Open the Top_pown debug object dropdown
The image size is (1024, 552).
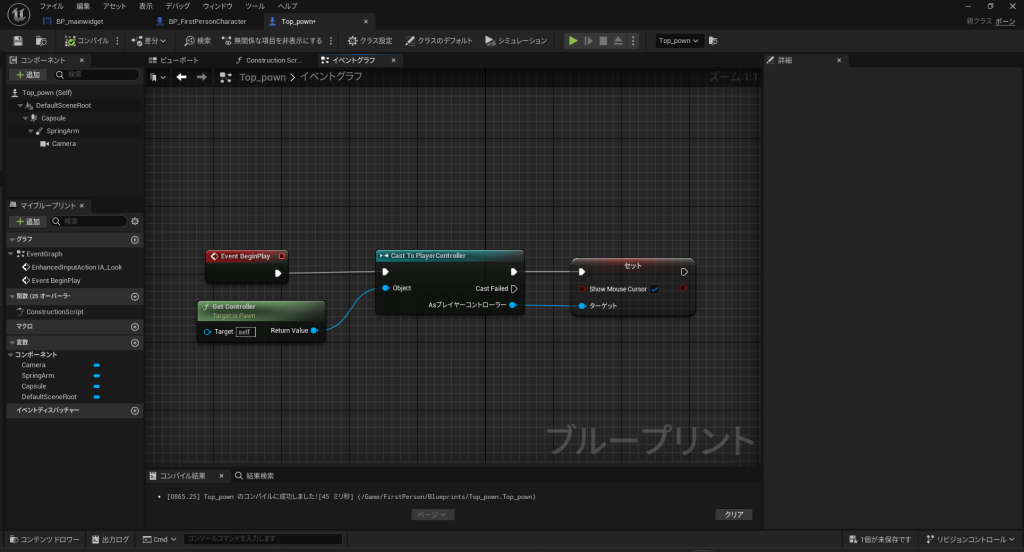point(680,41)
